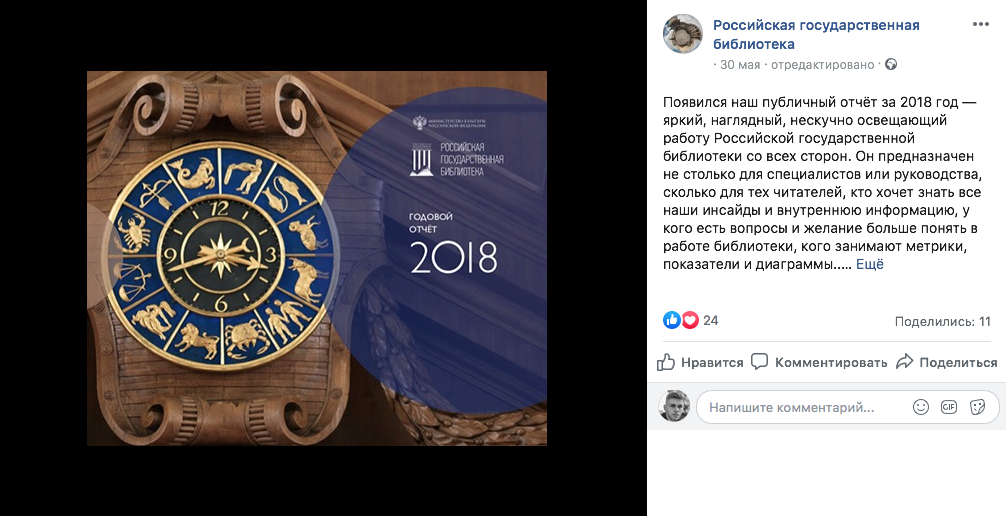Show the 24 reactions list
Image resolution: width=1006 pixels, height=516 pixels.
click(x=710, y=320)
